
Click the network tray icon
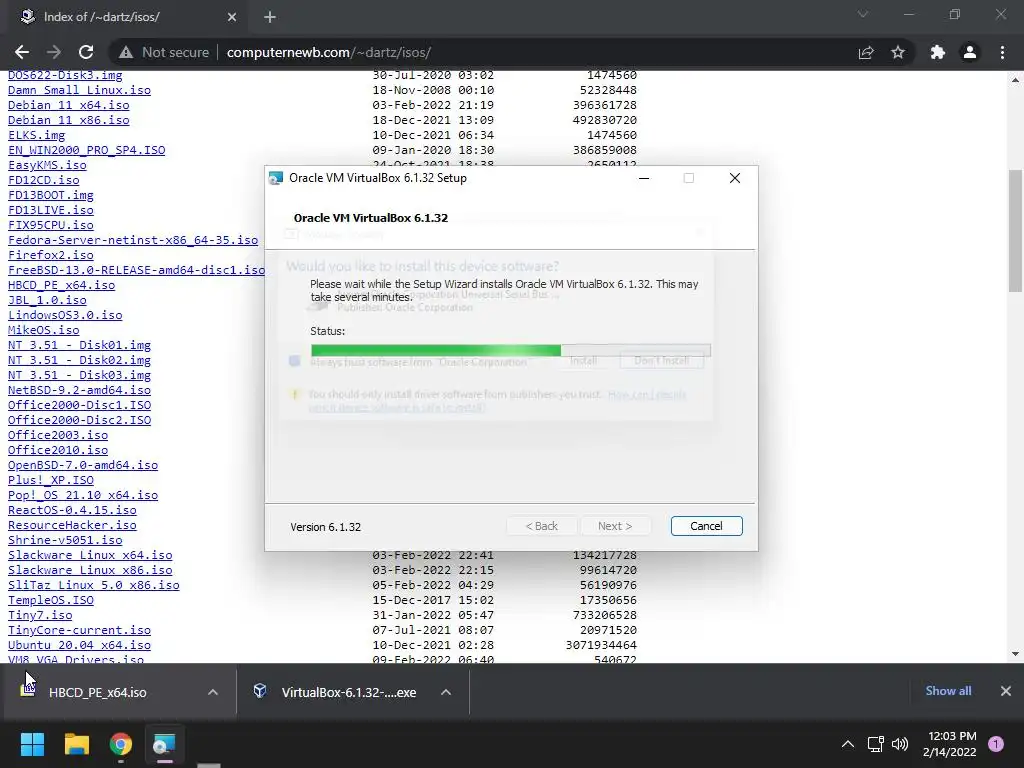pos(876,744)
